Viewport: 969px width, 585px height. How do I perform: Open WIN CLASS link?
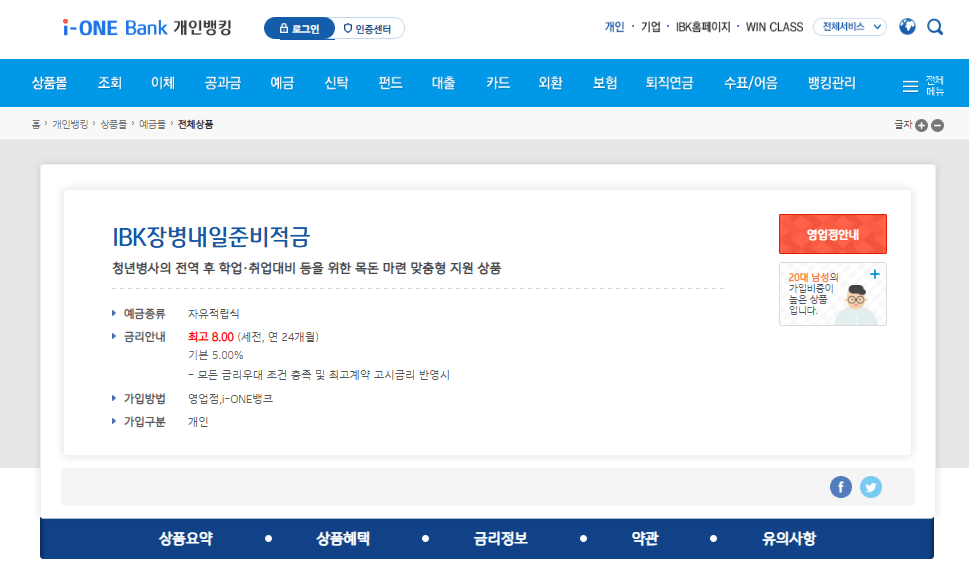click(x=774, y=27)
